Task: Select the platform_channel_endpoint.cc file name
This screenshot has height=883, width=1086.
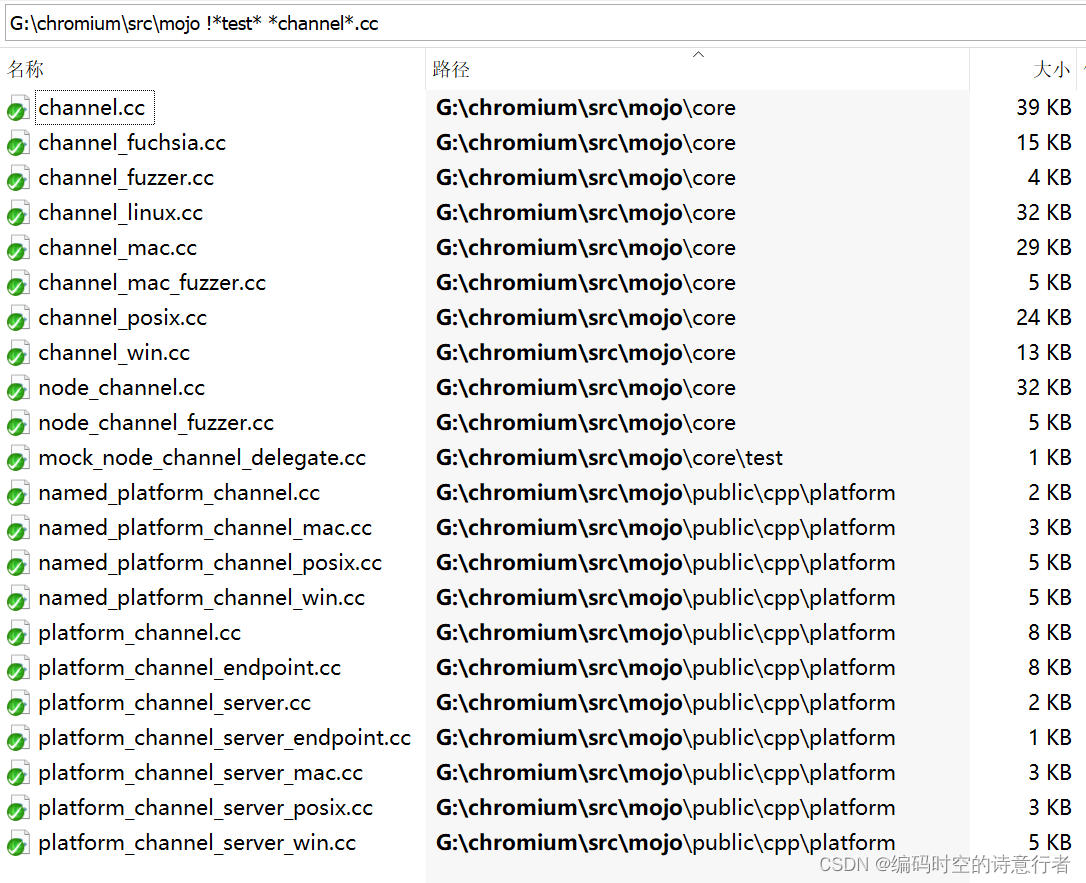Action: click(190, 667)
